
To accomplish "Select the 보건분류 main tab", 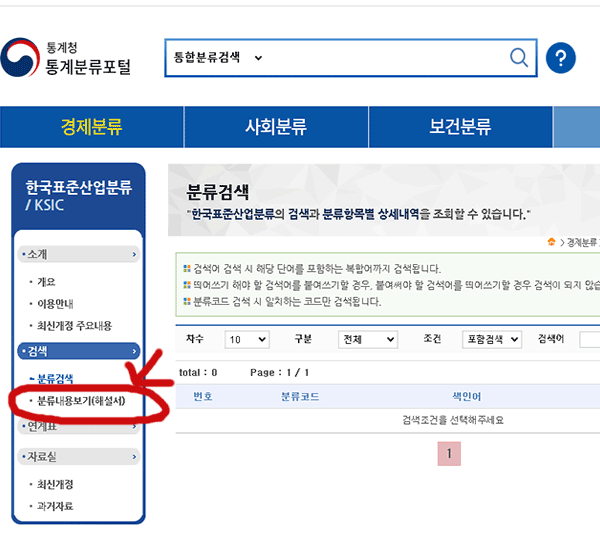I will [x=460, y=127].
